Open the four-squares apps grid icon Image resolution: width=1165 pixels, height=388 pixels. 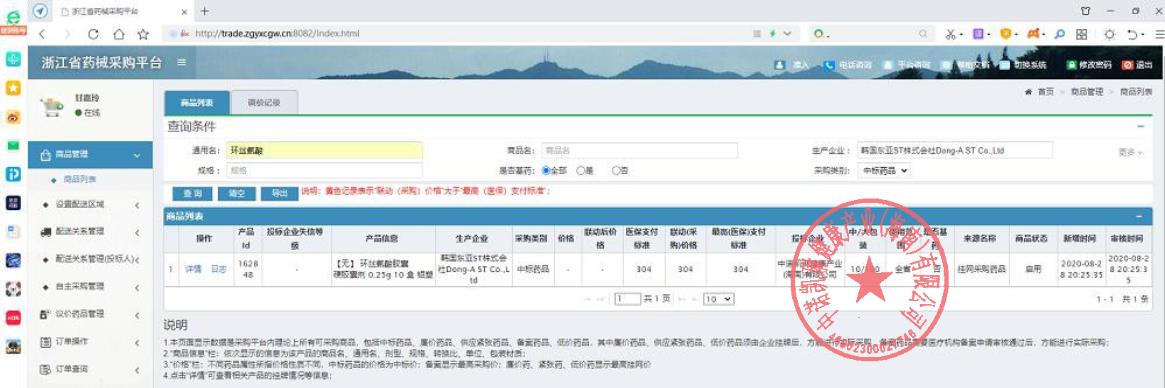tap(1082, 34)
